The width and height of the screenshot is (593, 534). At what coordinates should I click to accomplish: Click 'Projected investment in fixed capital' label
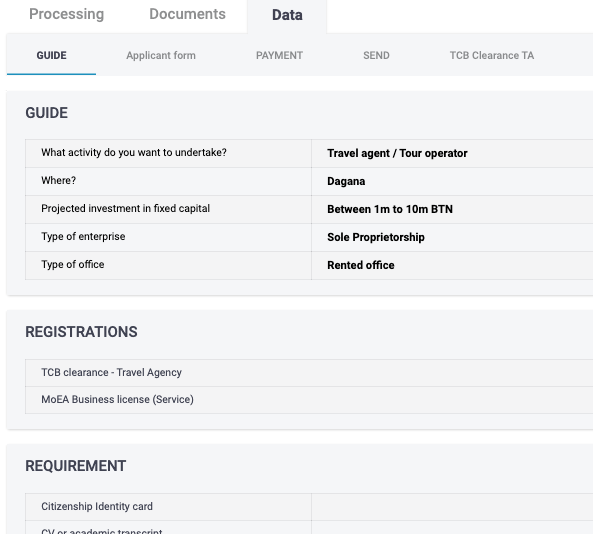(126, 208)
